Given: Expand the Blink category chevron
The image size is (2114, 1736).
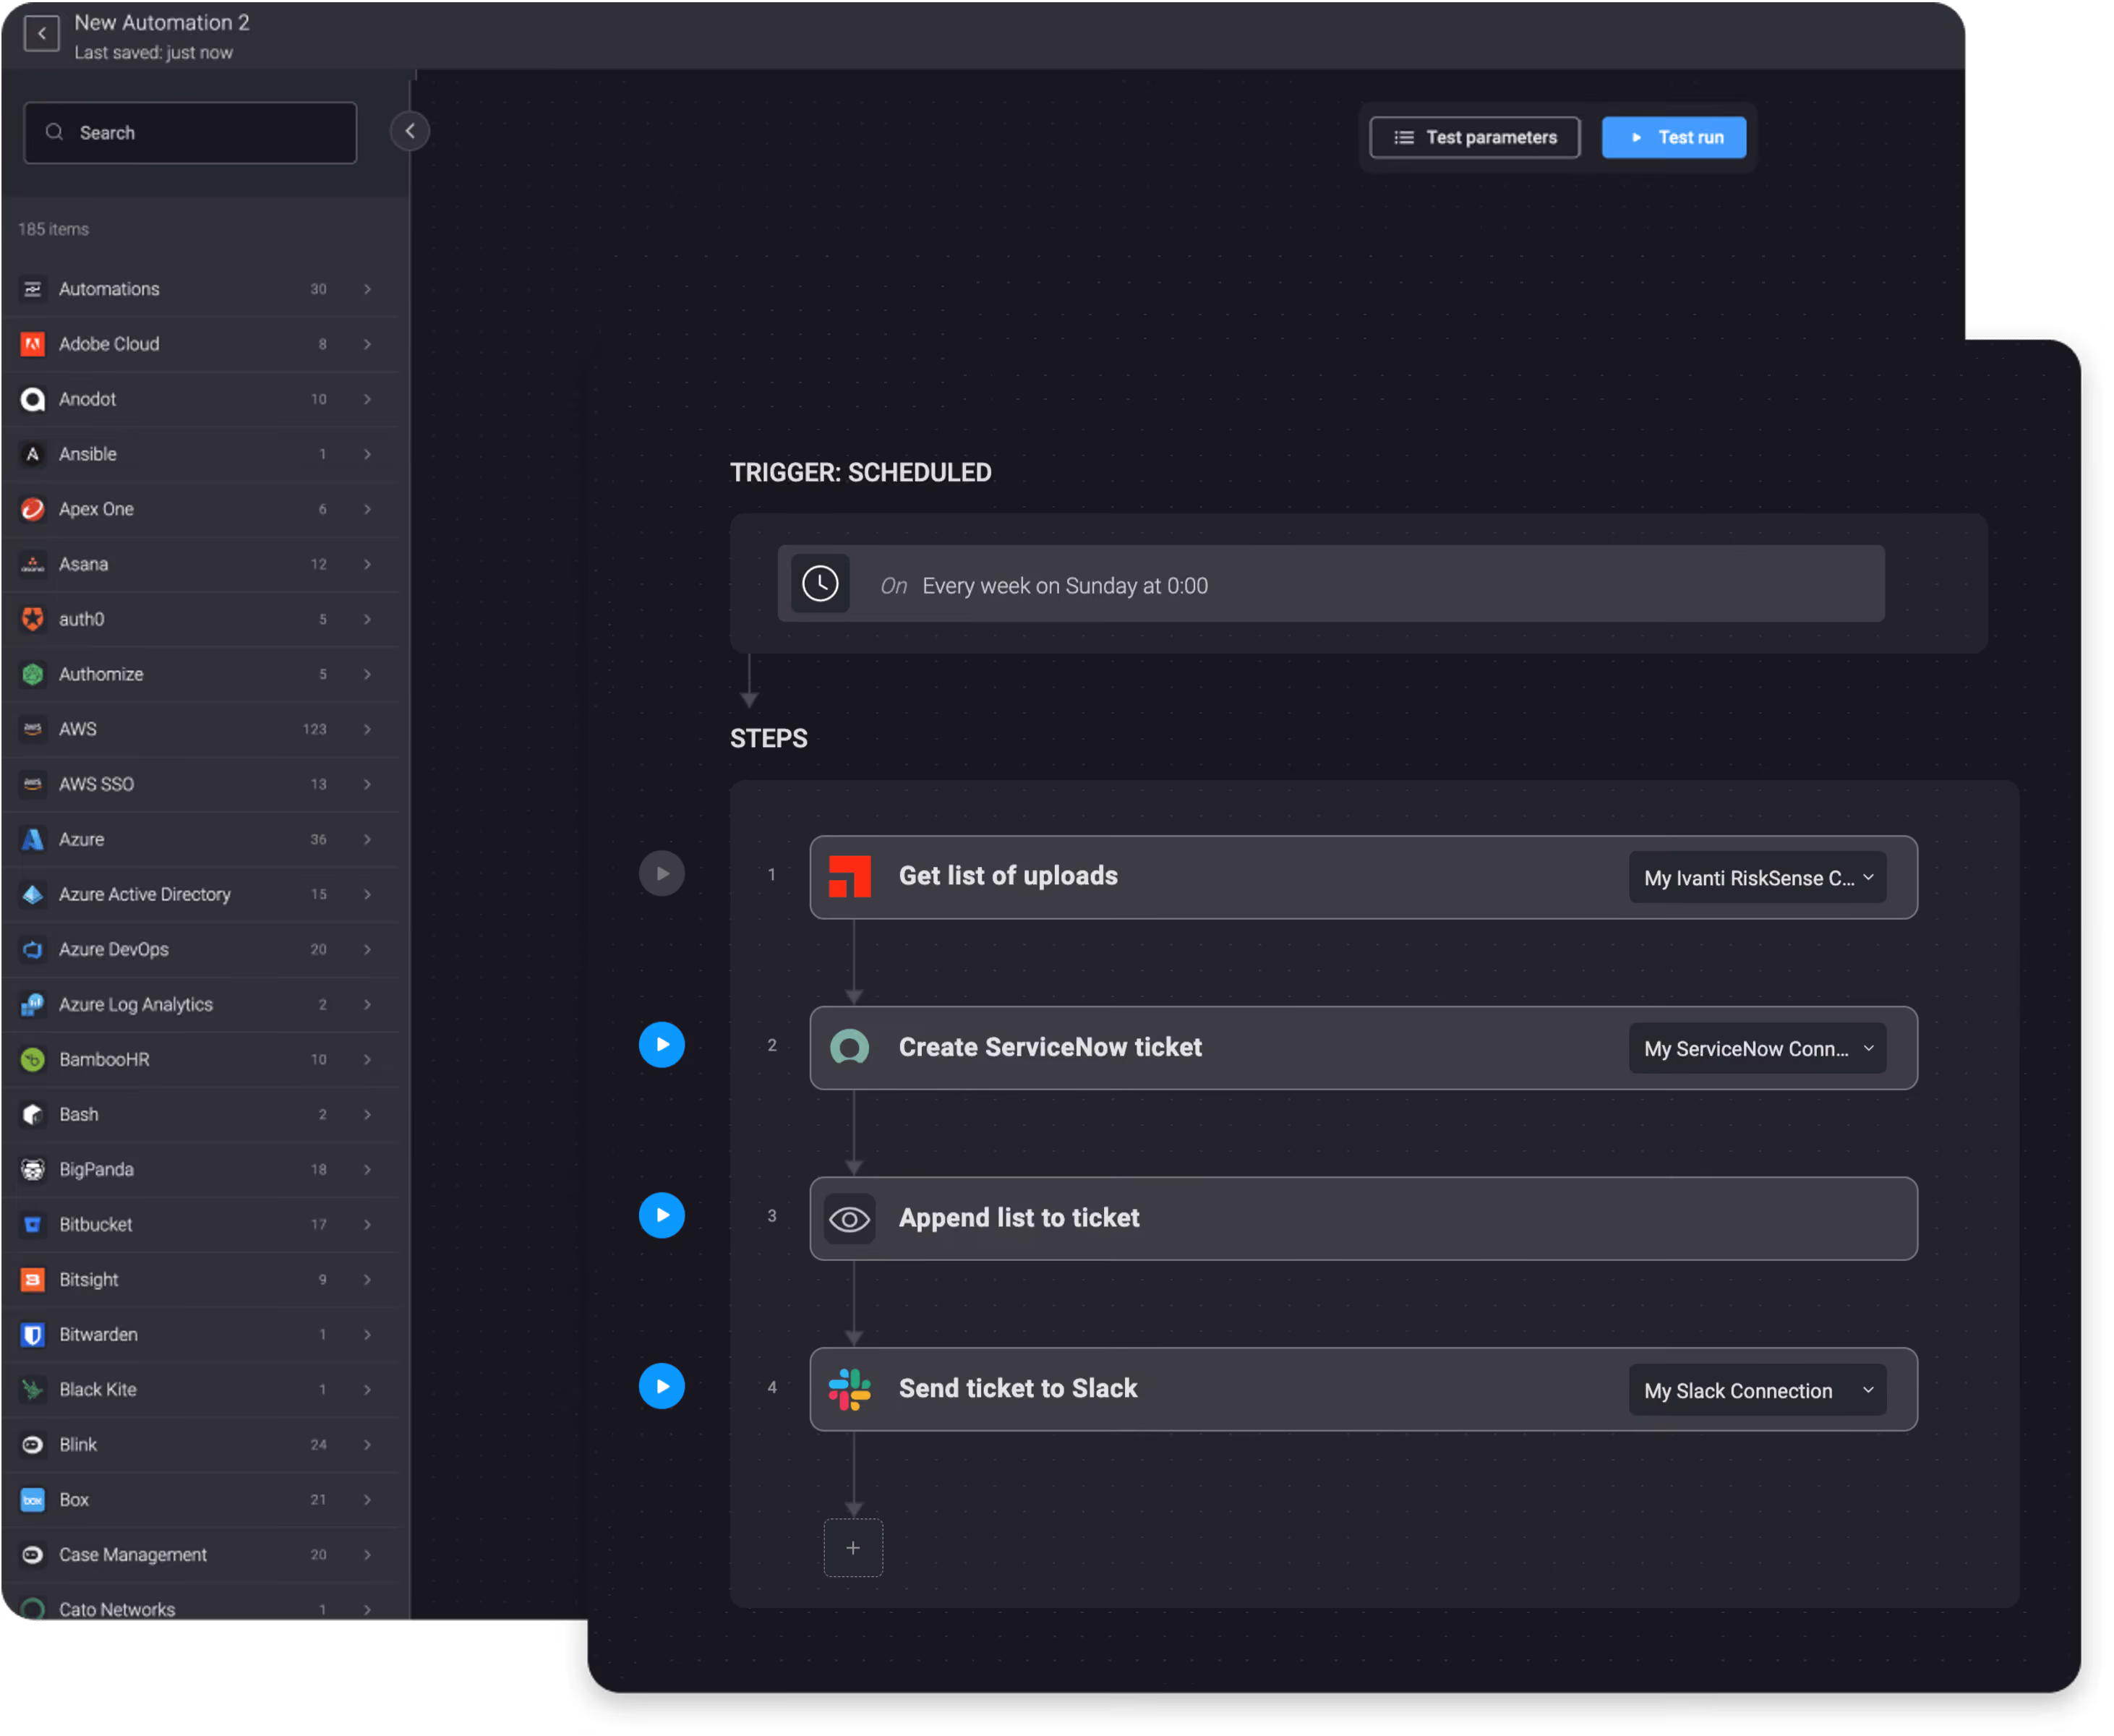Looking at the screenshot, I should [x=368, y=1444].
